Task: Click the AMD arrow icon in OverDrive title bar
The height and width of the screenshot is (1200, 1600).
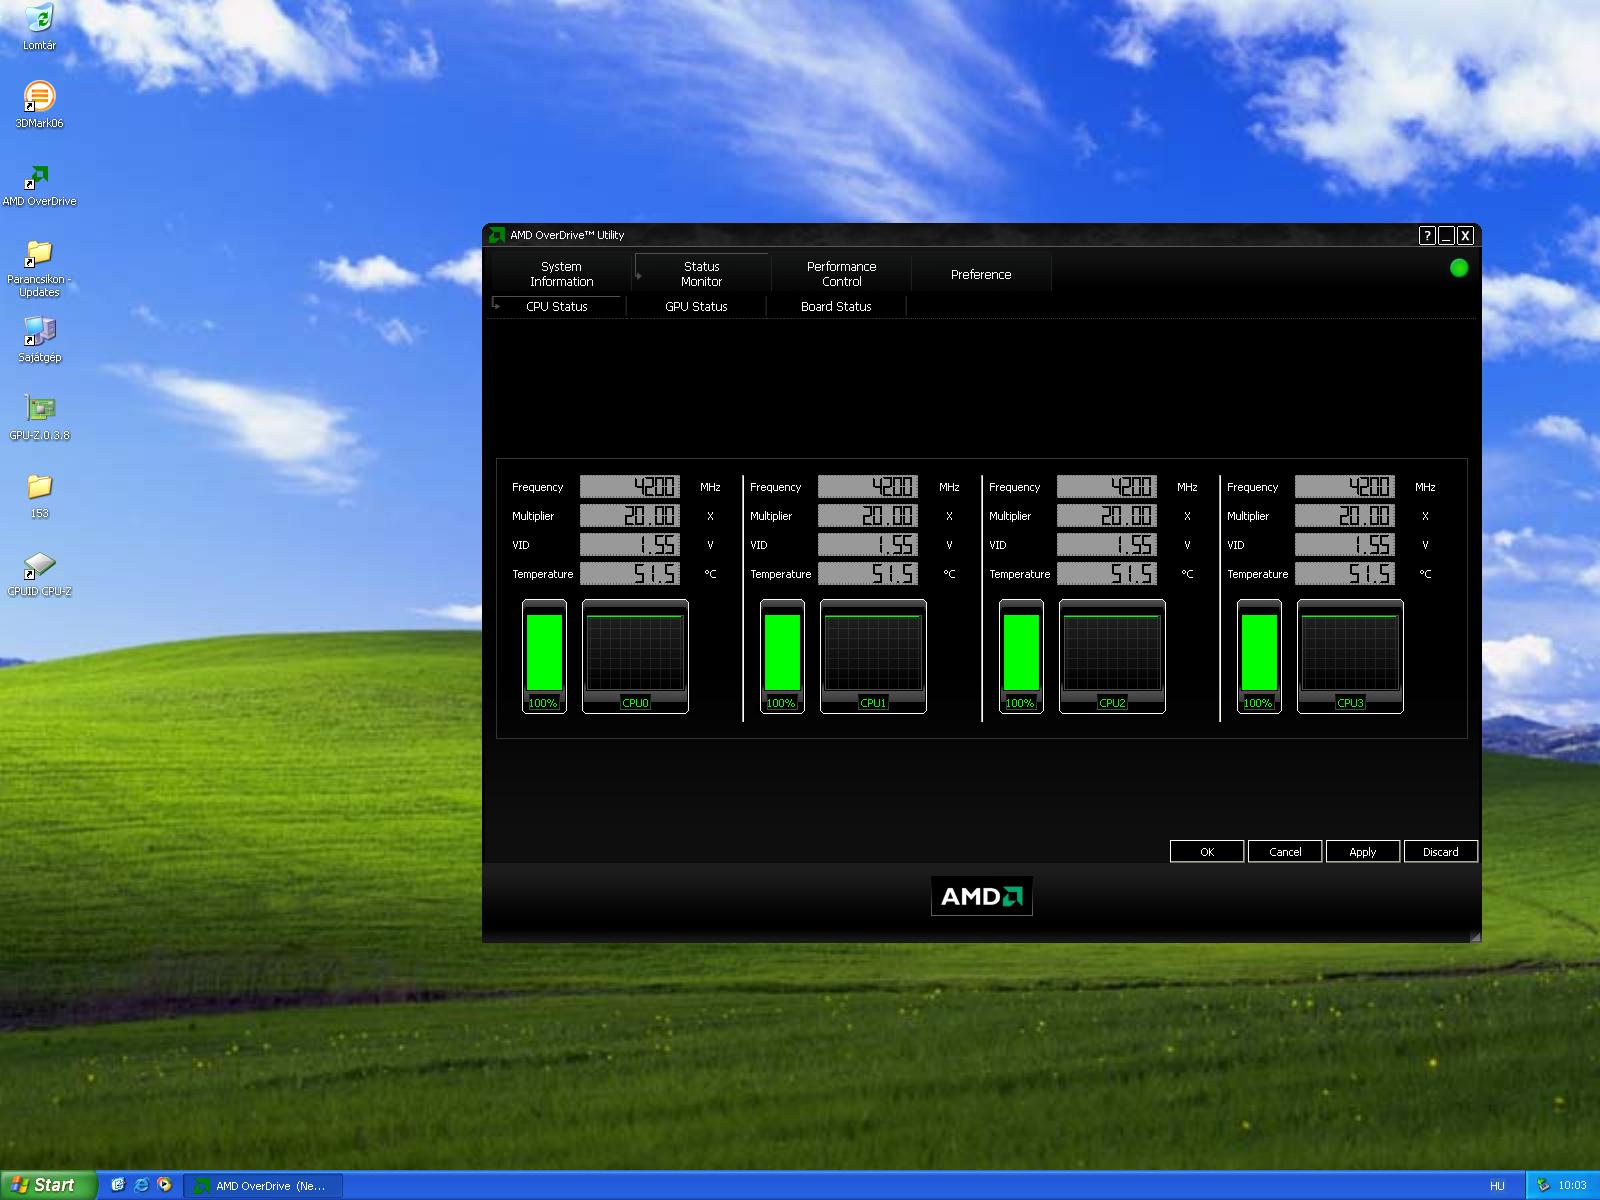Action: point(497,235)
